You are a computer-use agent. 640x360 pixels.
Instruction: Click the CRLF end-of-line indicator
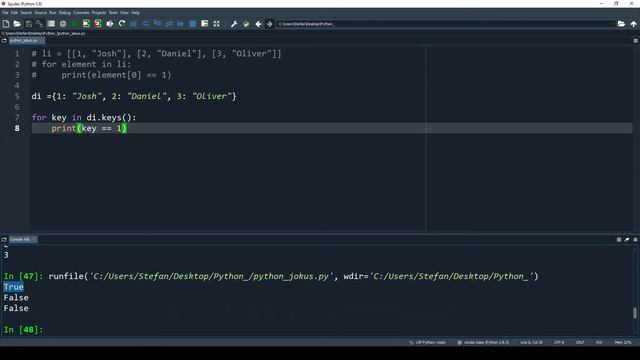point(580,342)
